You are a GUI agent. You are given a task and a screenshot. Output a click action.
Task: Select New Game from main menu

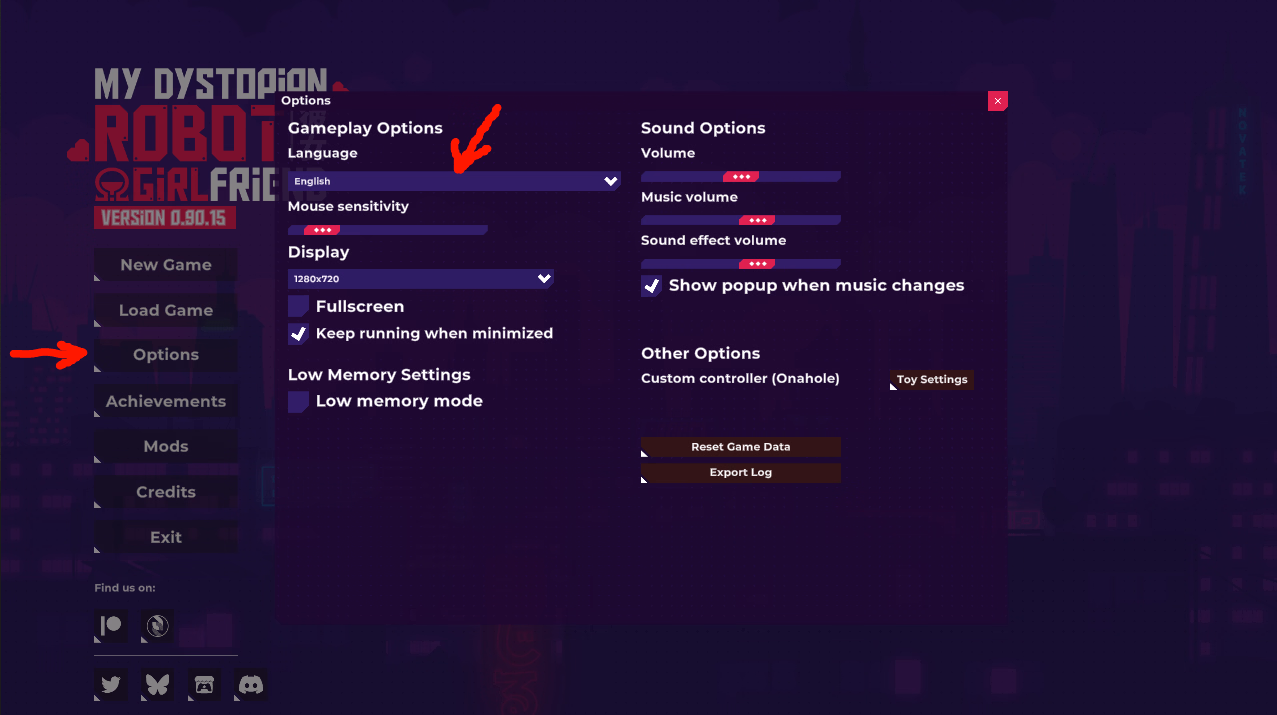point(166,265)
